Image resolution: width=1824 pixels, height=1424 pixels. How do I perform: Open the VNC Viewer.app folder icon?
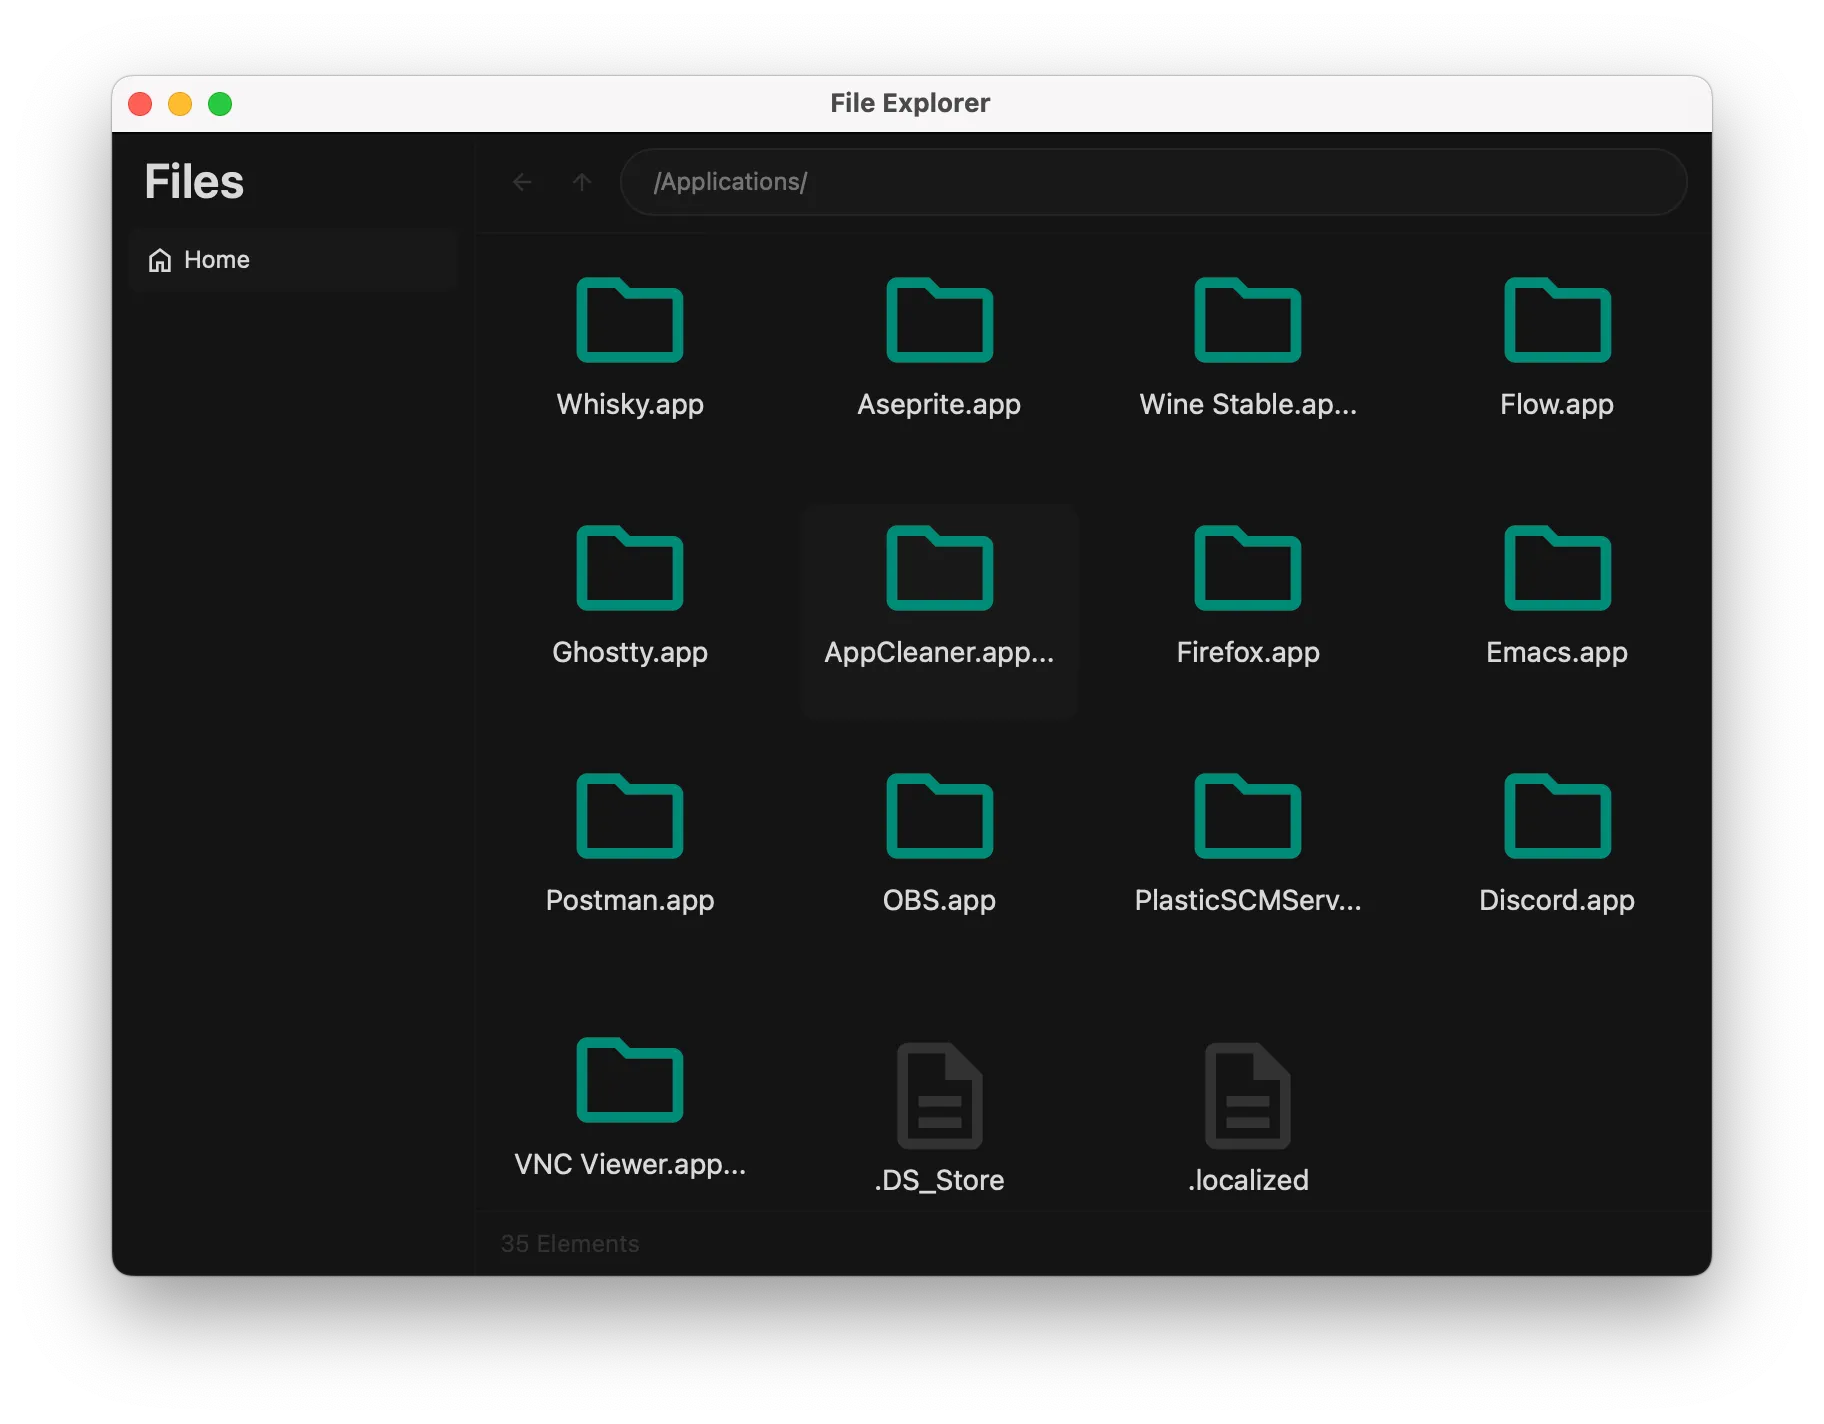[x=630, y=1080]
